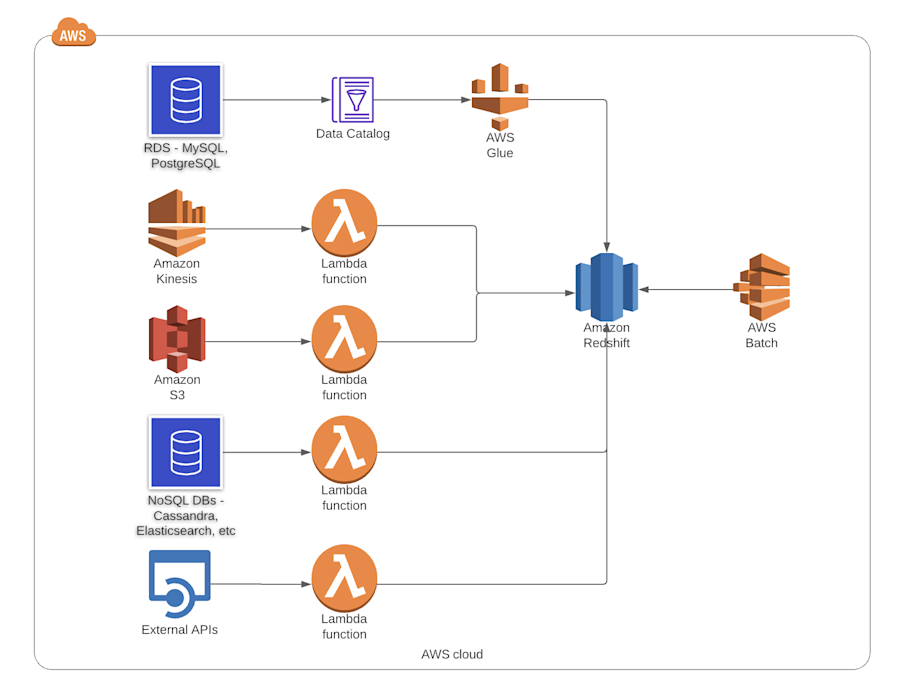This screenshot has height=689, width=900.
Task: Click the Lambda function icon below Data Catalog
Action: pyautogui.click(x=344, y=222)
